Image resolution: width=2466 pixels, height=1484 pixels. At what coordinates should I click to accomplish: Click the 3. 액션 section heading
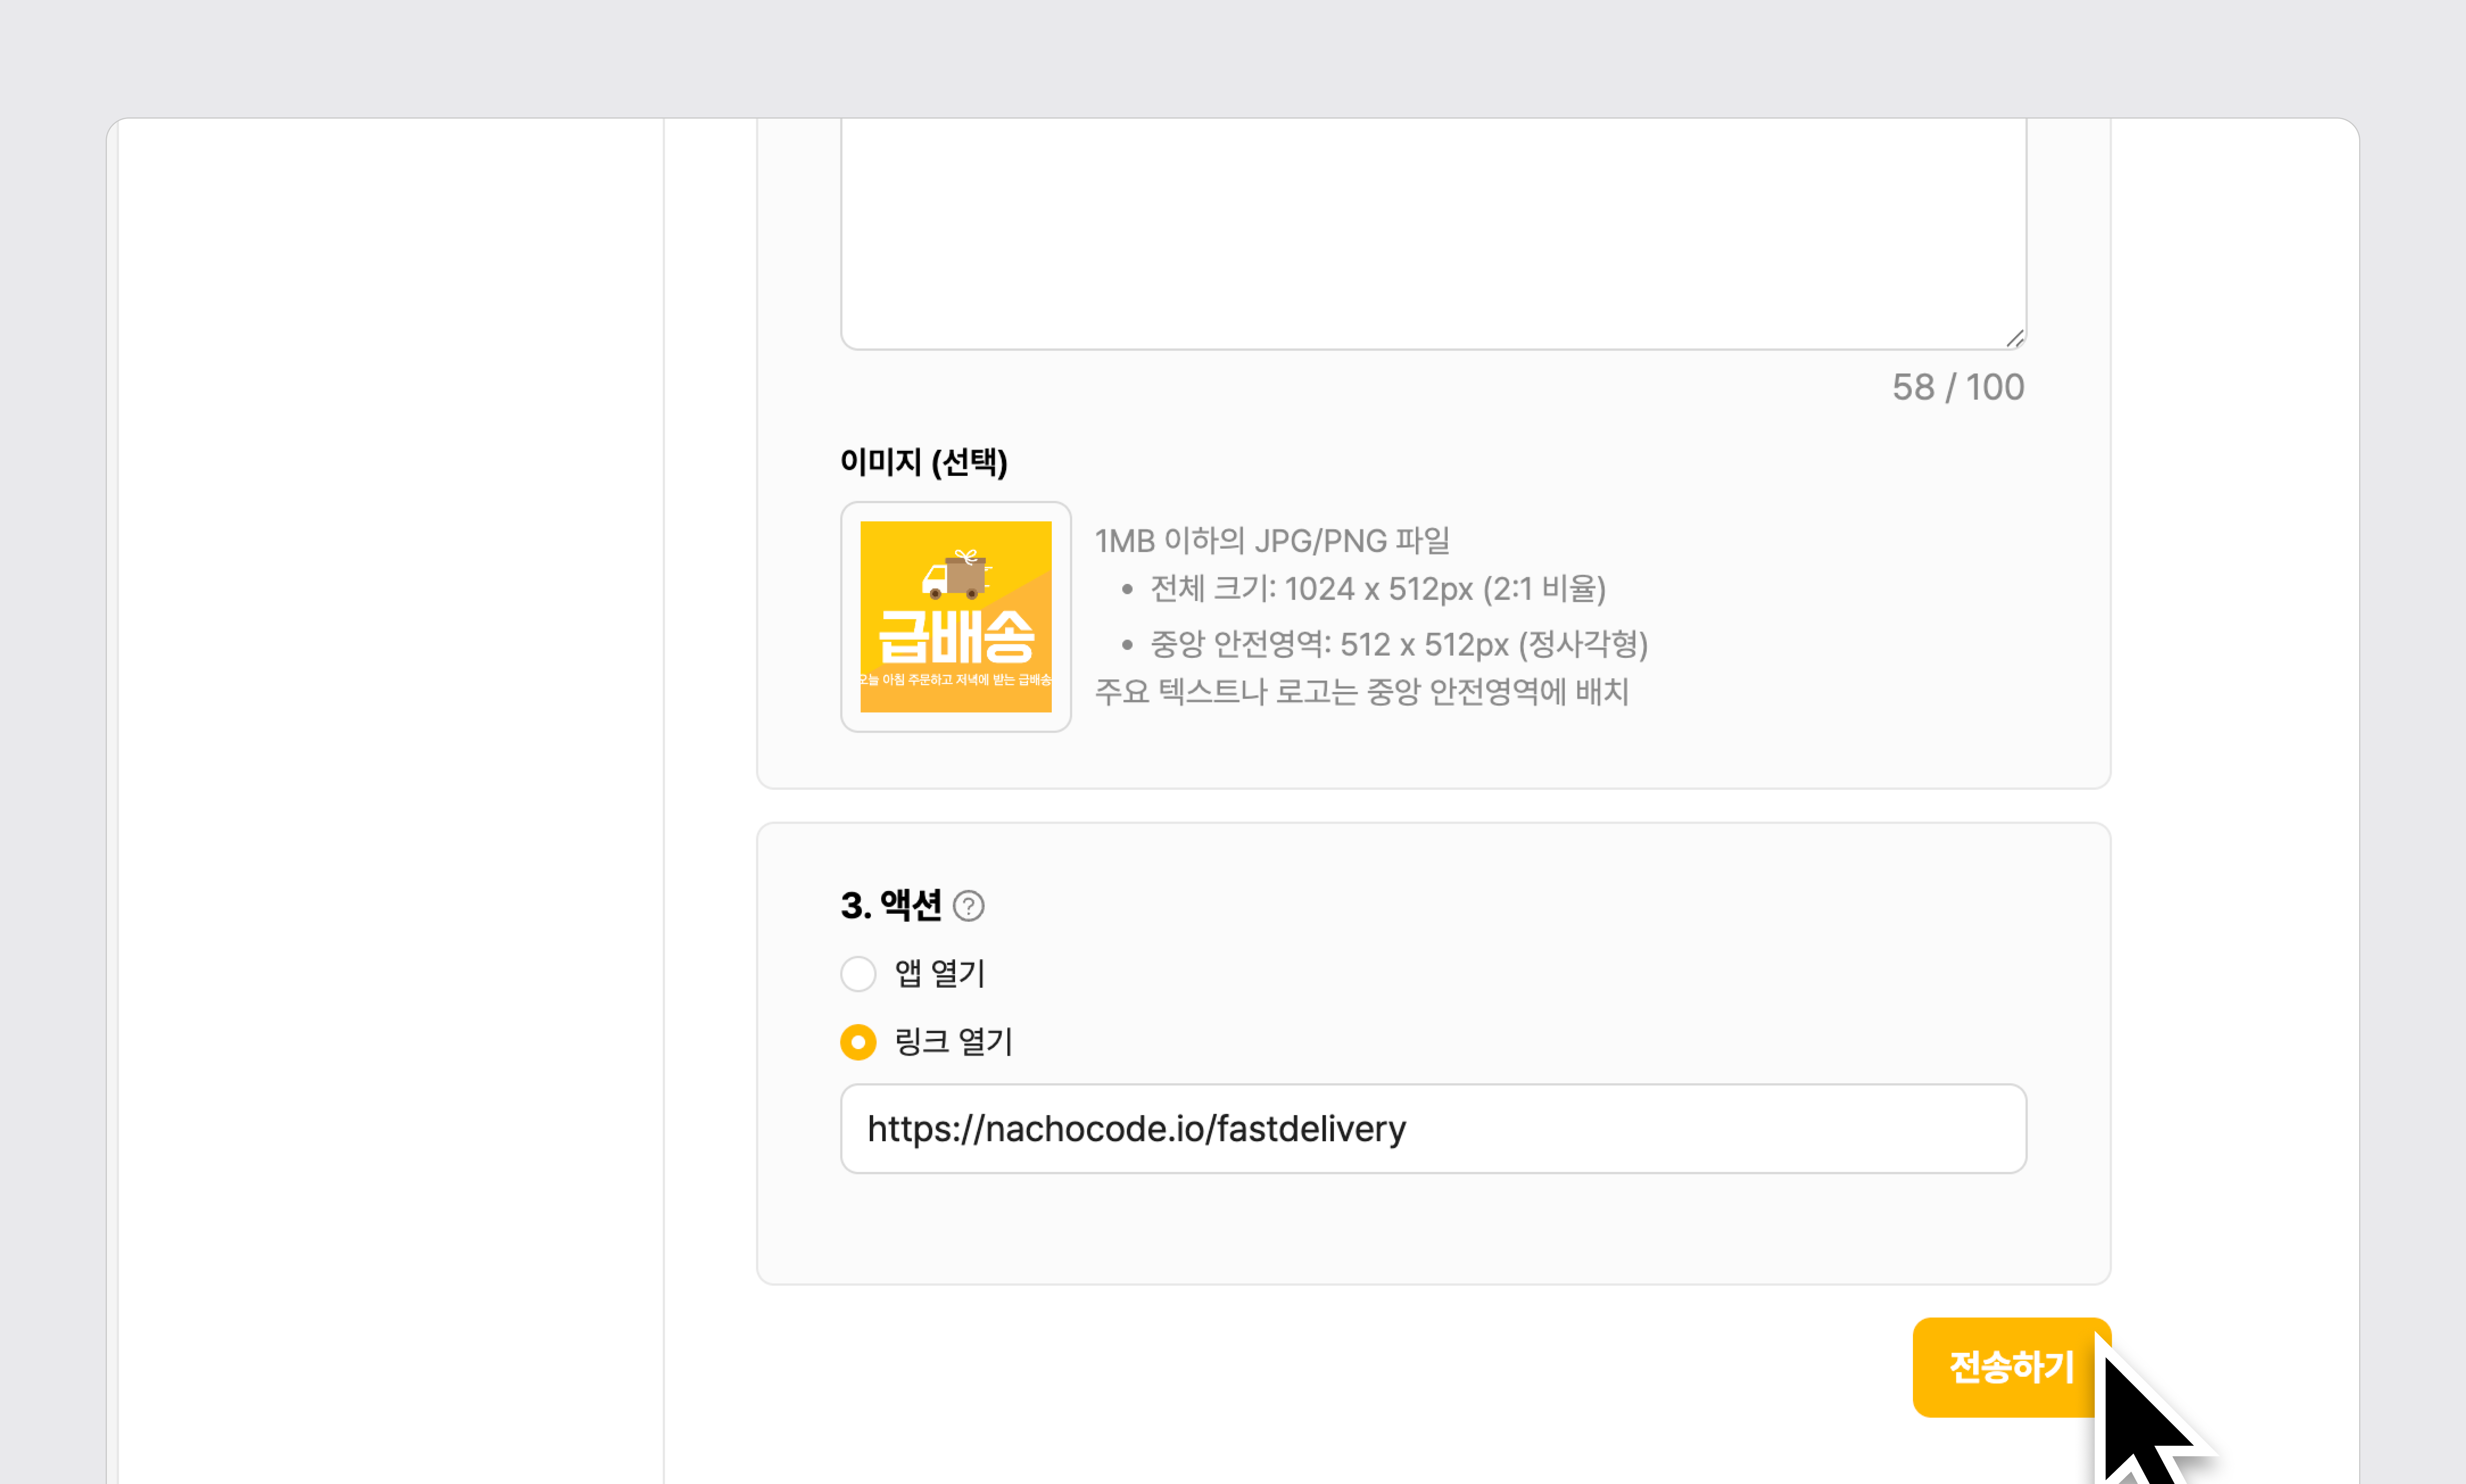pyautogui.click(x=890, y=906)
